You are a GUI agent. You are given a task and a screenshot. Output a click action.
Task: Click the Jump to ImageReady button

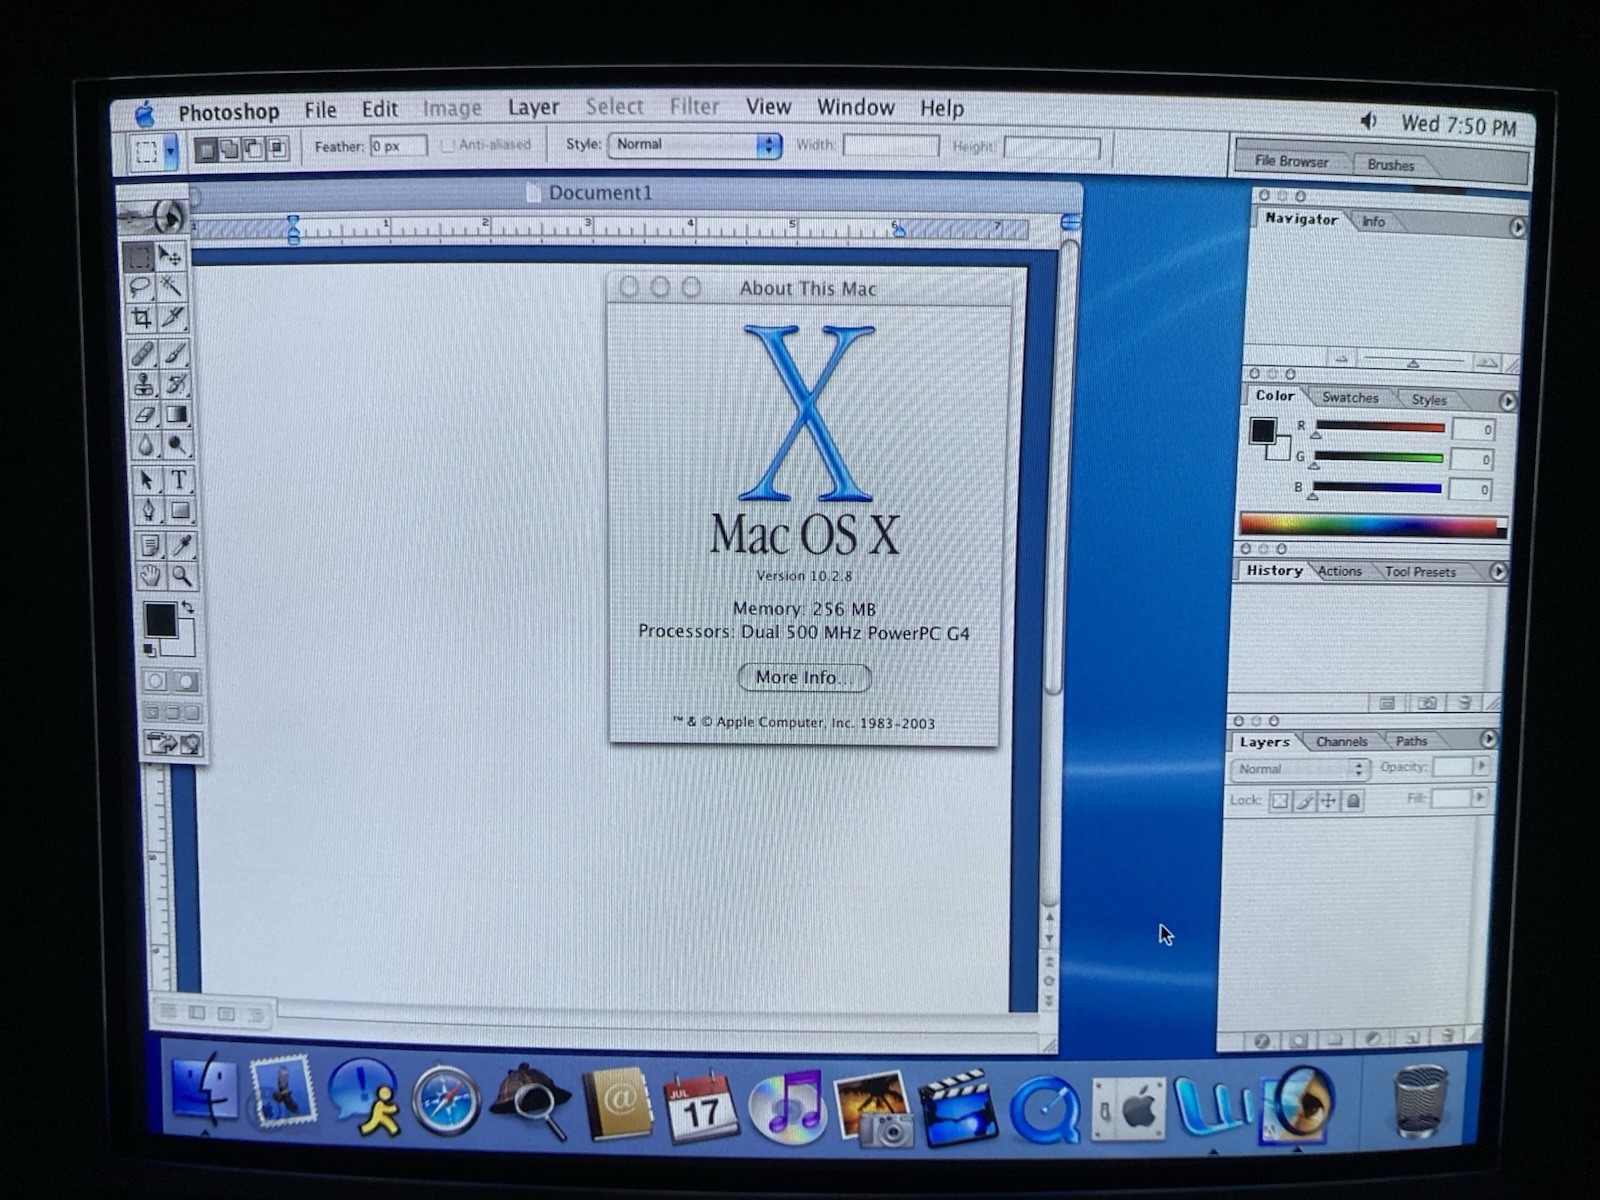tap(174, 743)
